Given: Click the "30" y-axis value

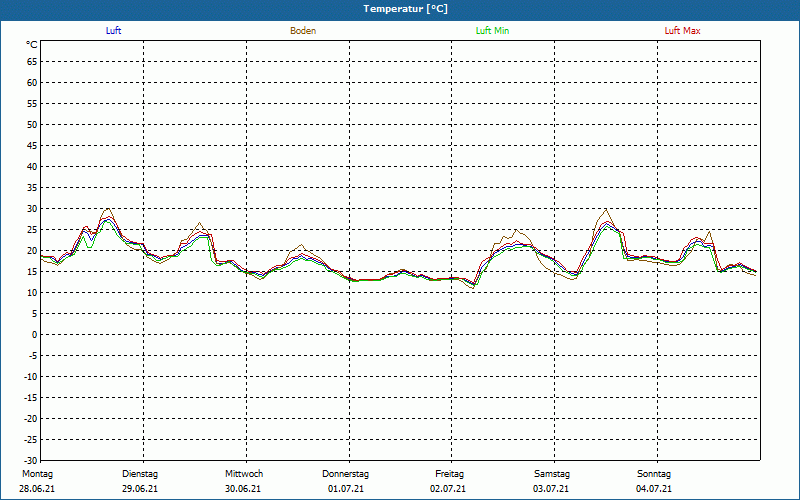Looking at the screenshot, I should tap(32, 209).
